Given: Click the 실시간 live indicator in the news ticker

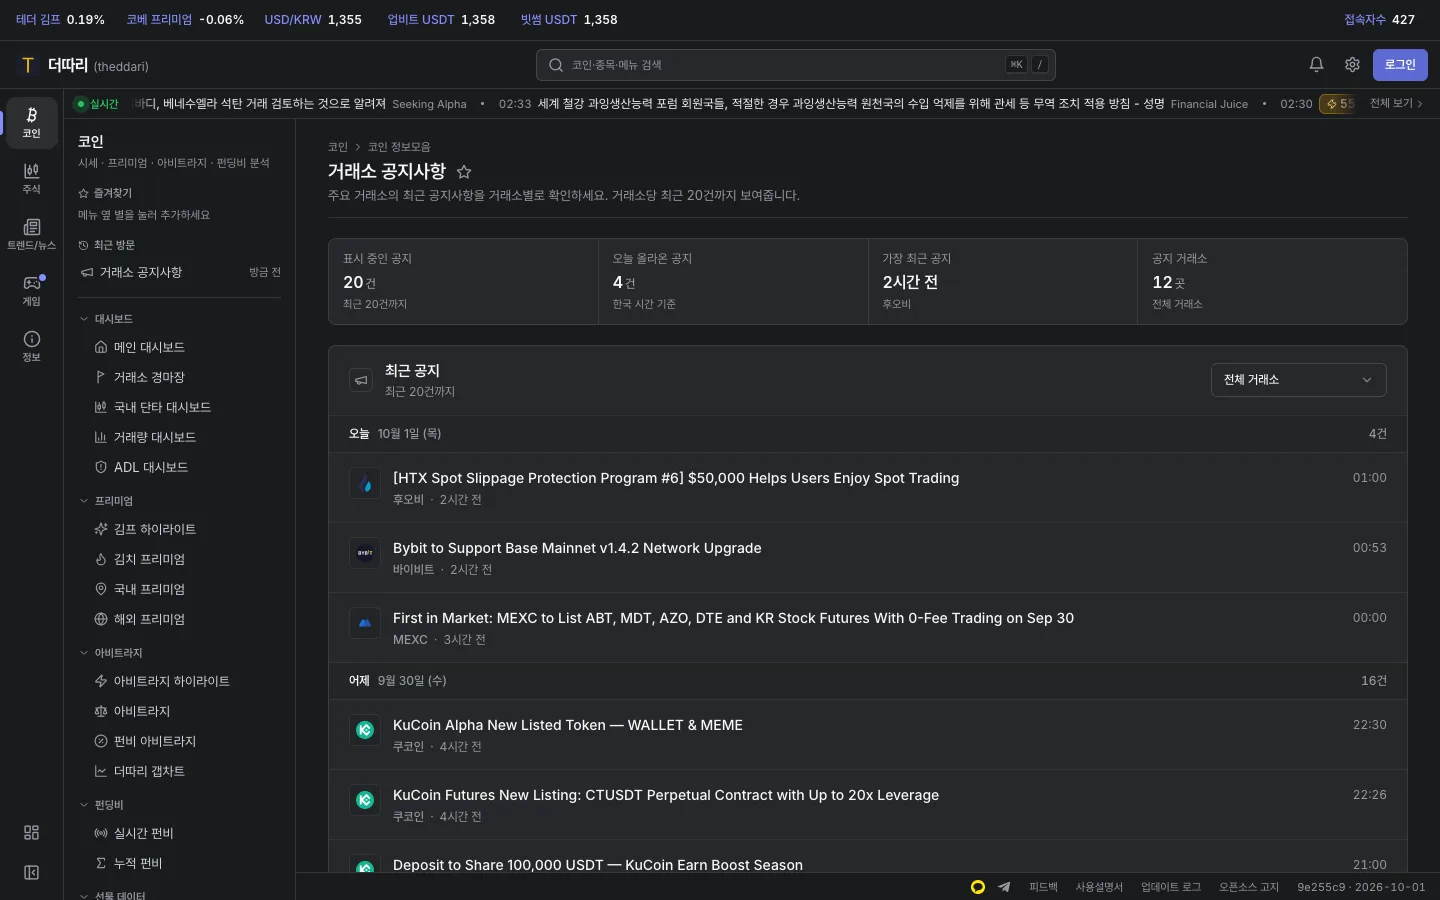Looking at the screenshot, I should pyautogui.click(x=97, y=104).
